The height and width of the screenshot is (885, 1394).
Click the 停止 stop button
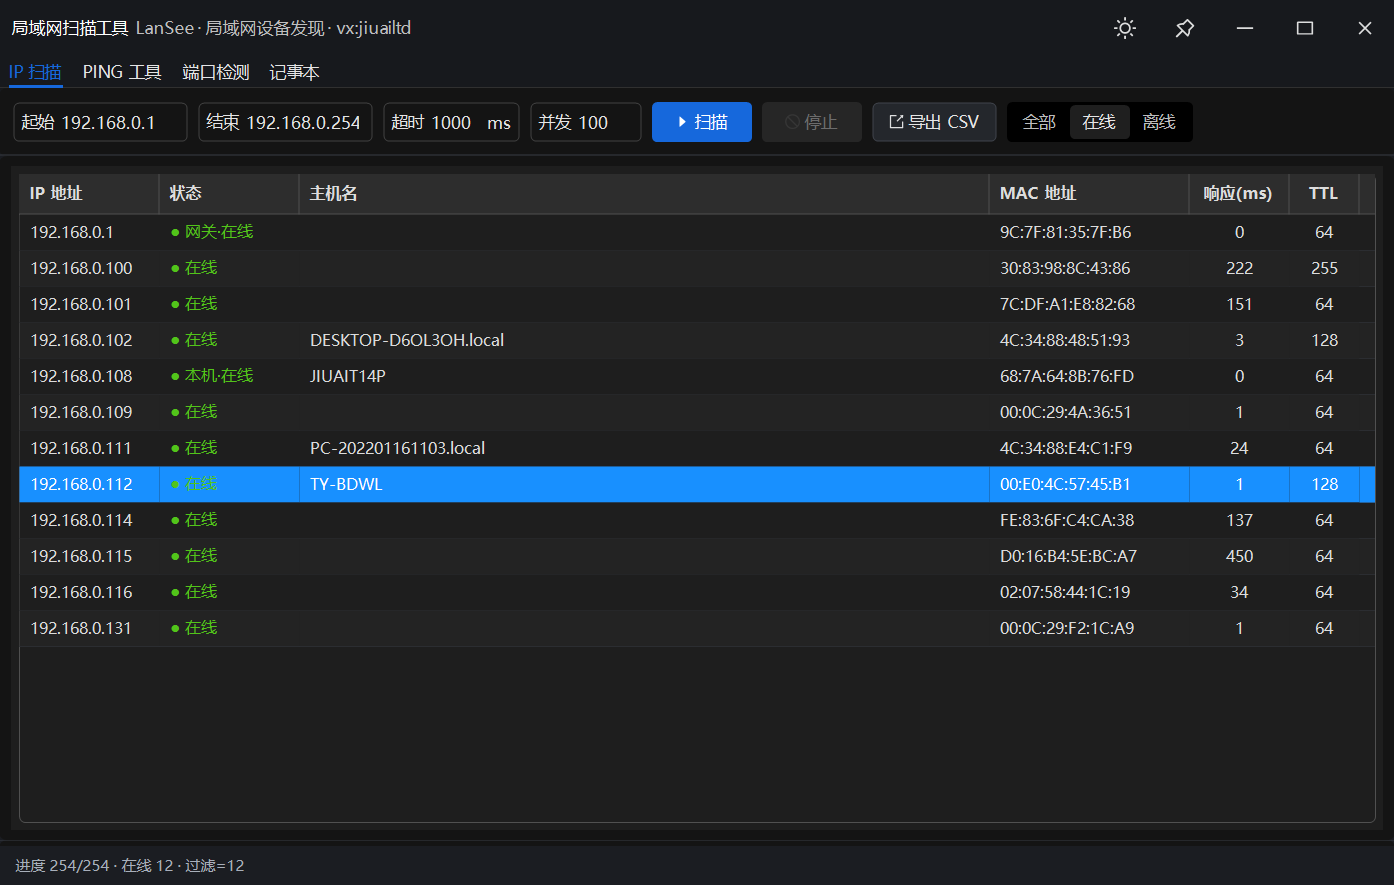coord(812,122)
